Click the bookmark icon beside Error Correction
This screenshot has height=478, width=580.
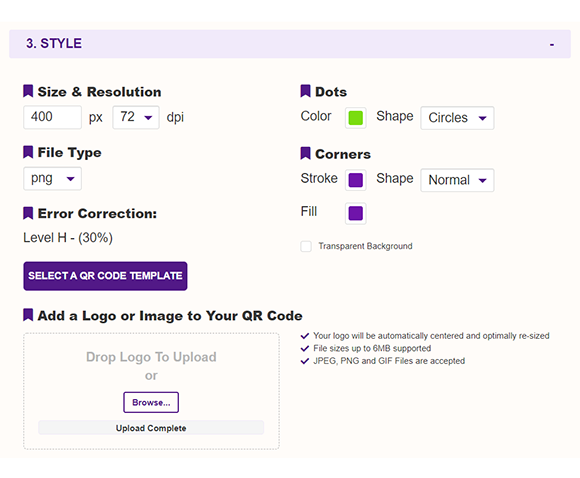tap(28, 213)
